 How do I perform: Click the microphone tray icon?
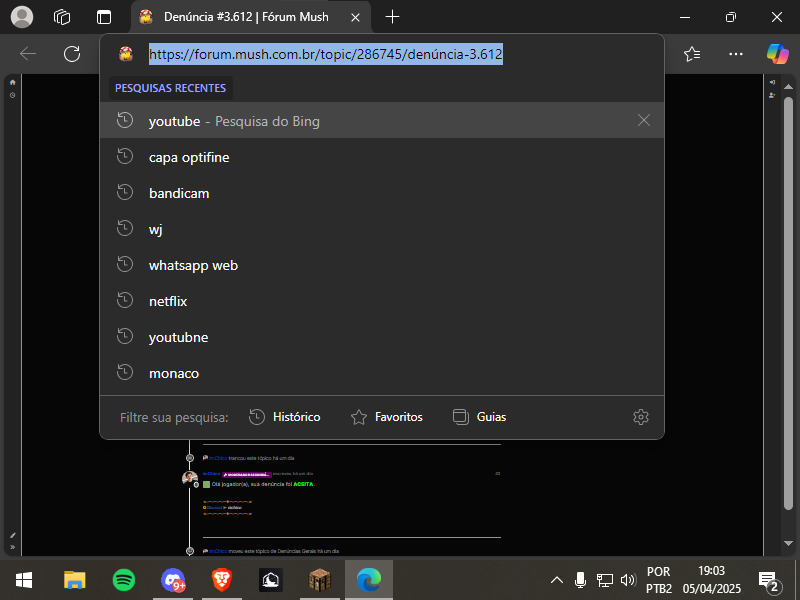click(x=580, y=580)
